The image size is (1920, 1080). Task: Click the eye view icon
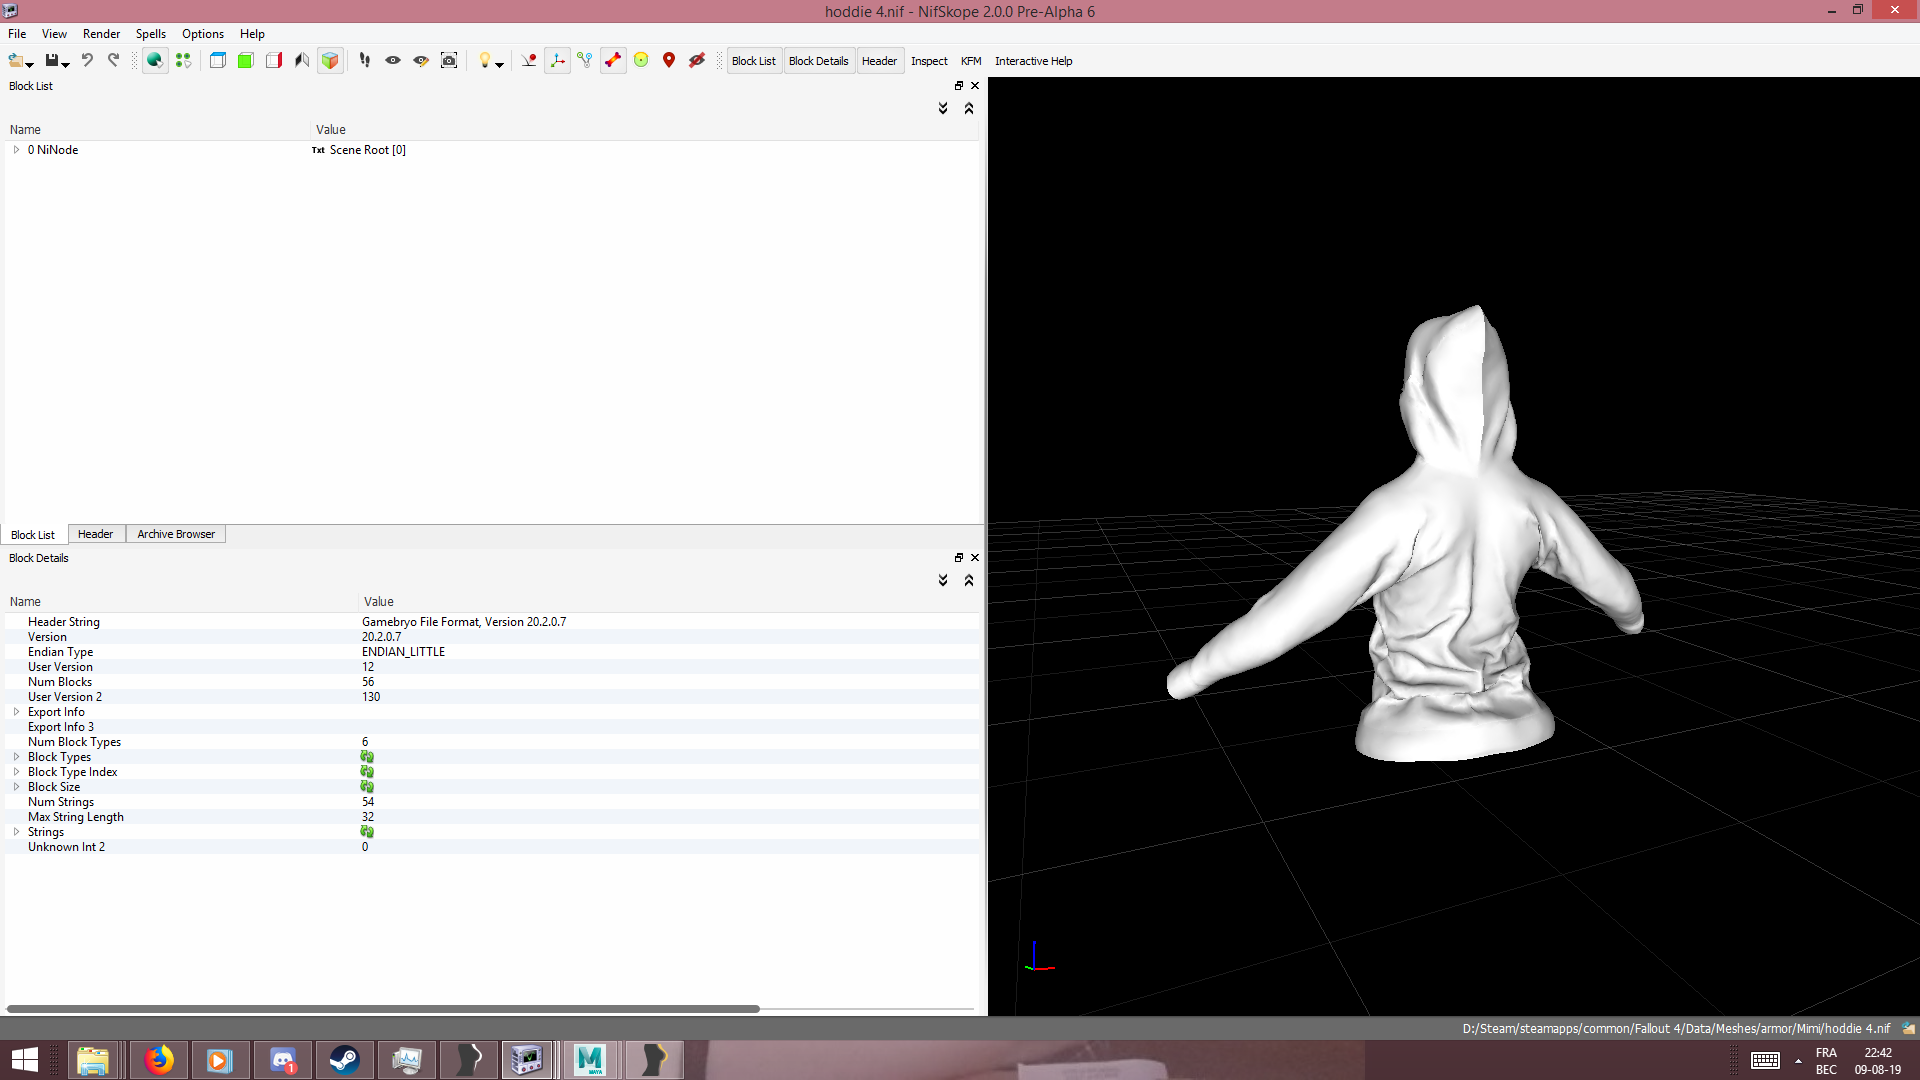tap(393, 61)
